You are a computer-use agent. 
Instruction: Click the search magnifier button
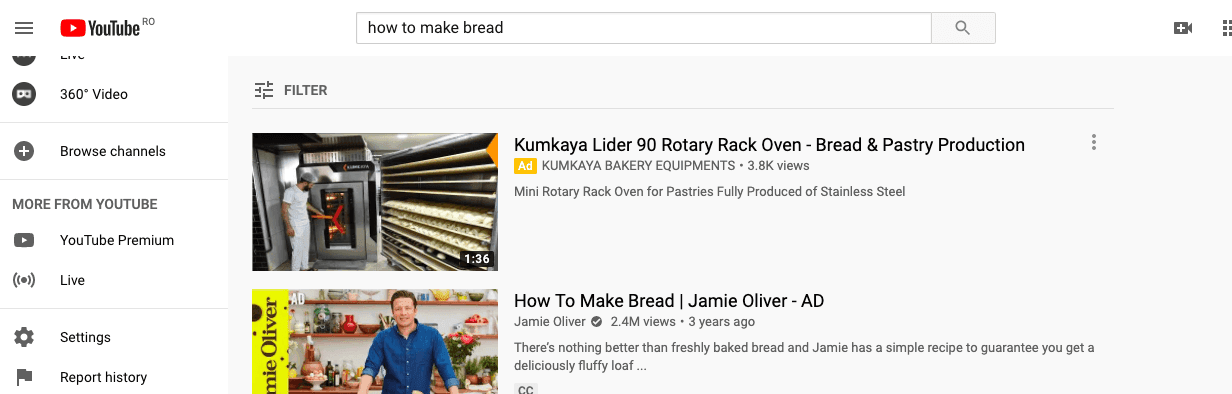point(963,28)
